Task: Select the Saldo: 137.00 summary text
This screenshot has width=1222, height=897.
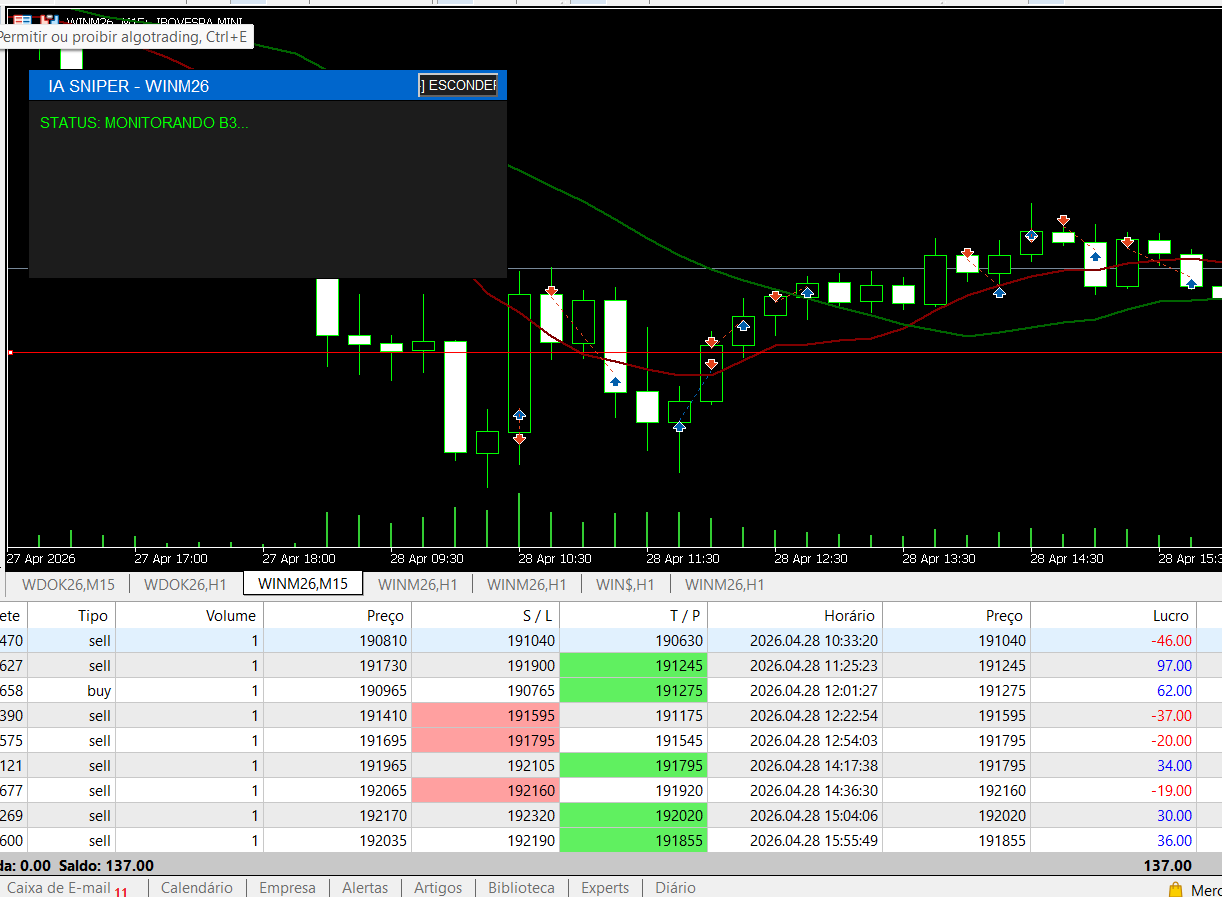Action: (x=106, y=865)
